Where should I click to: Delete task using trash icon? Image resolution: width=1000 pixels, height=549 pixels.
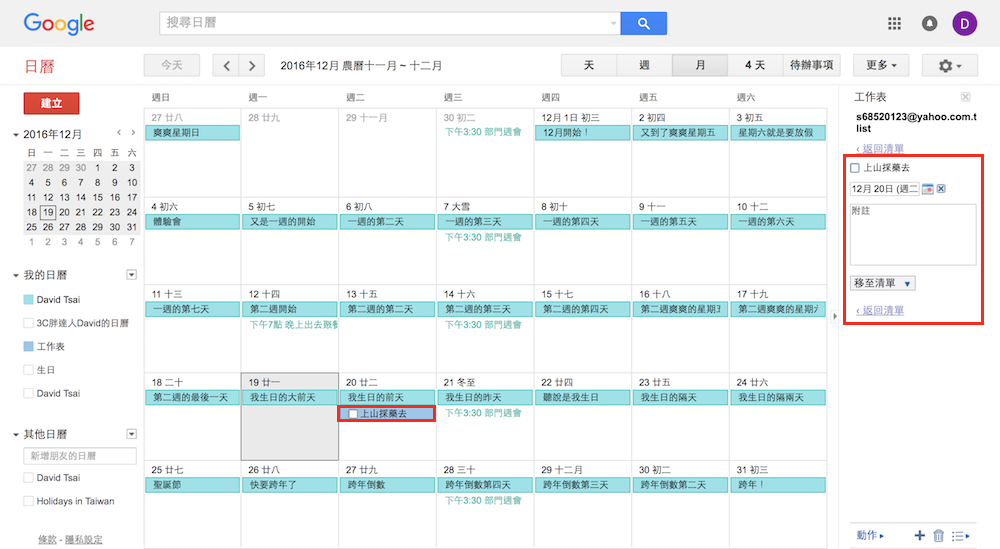[x=938, y=535]
